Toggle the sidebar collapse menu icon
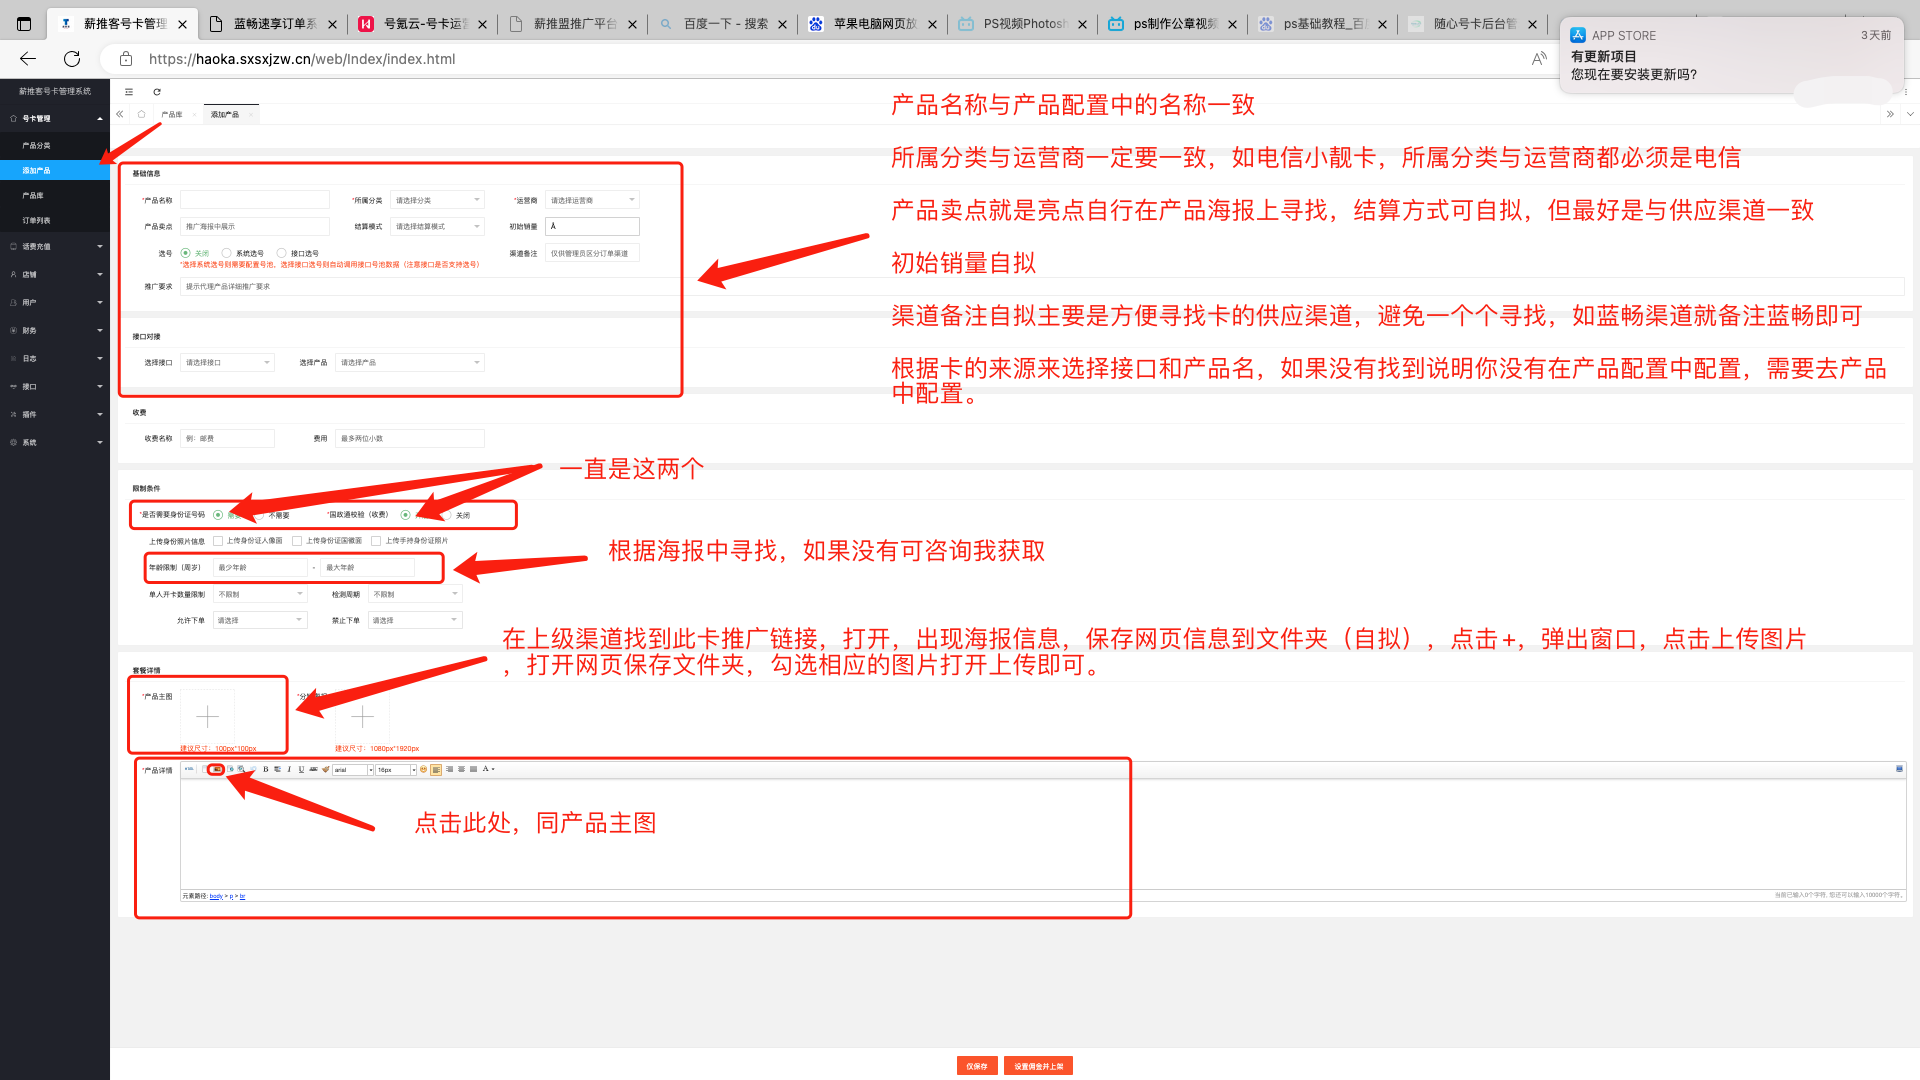Screen dimensions: 1920x1080 (x=129, y=91)
